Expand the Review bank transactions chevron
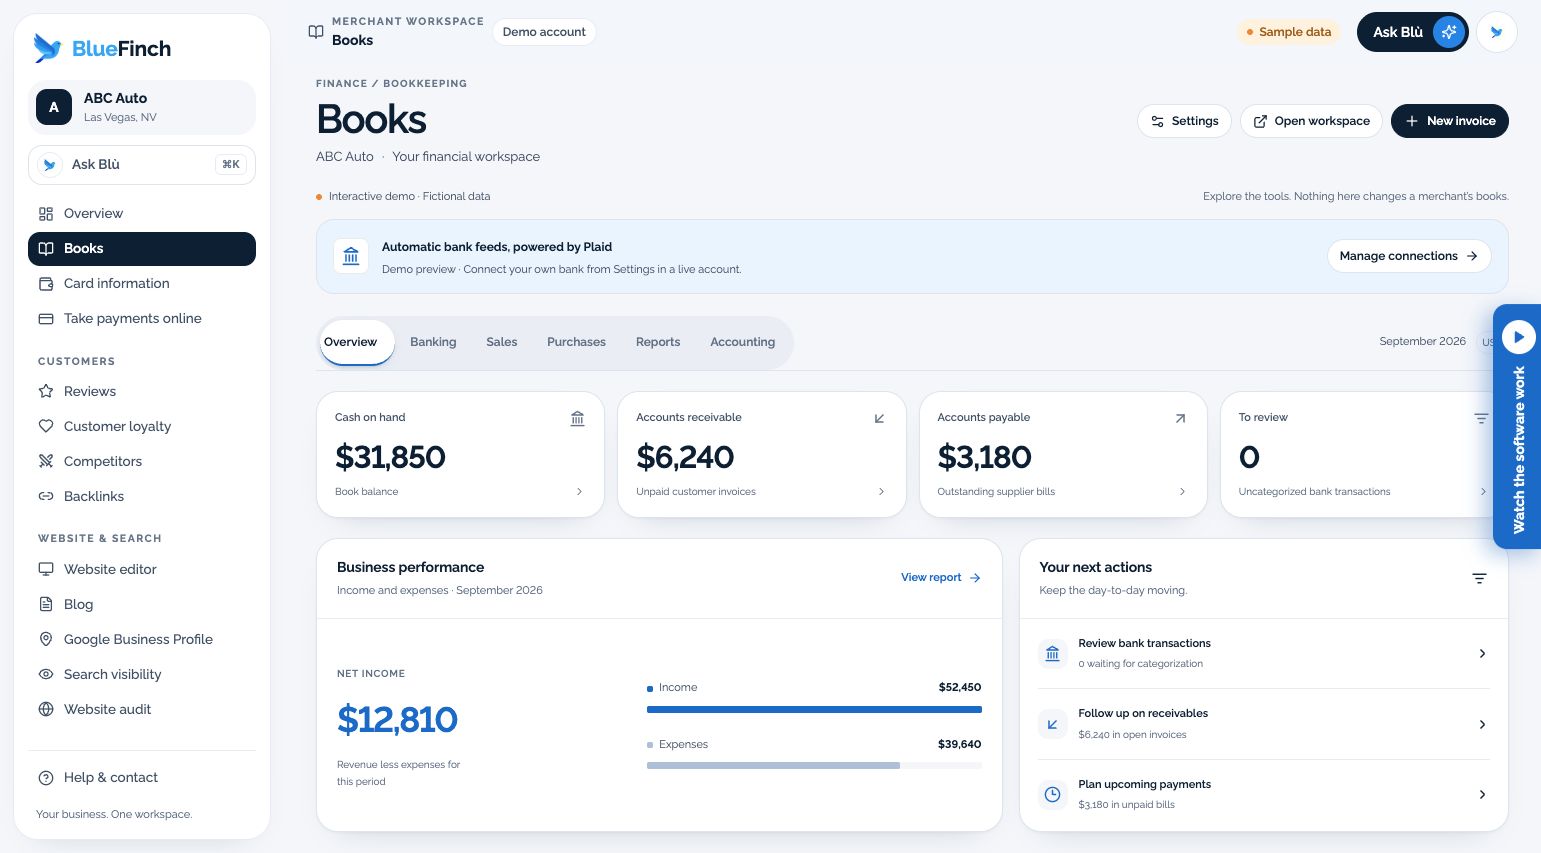This screenshot has height=853, width=1541. coord(1482,653)
